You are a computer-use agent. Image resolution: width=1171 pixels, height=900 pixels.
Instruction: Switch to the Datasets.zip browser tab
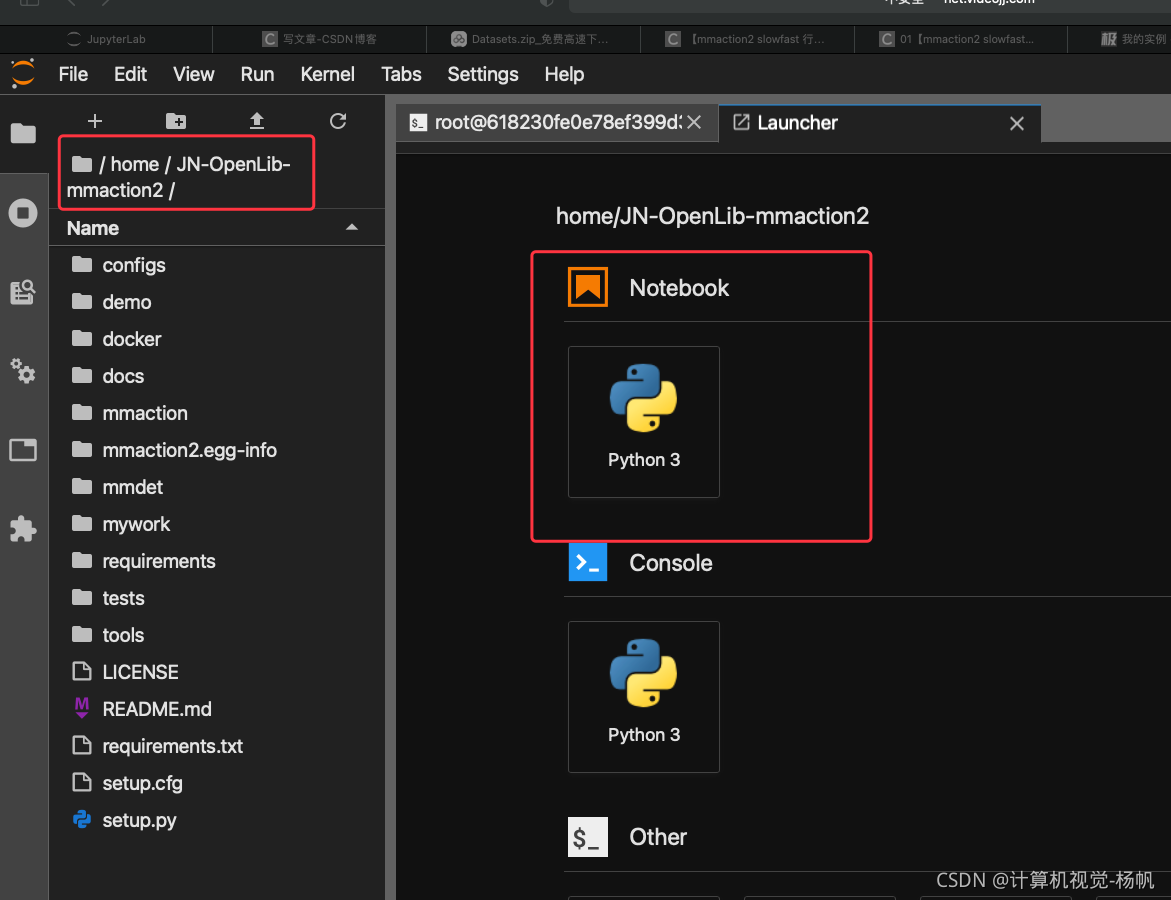pyautogui.click(x=533, y=39)
